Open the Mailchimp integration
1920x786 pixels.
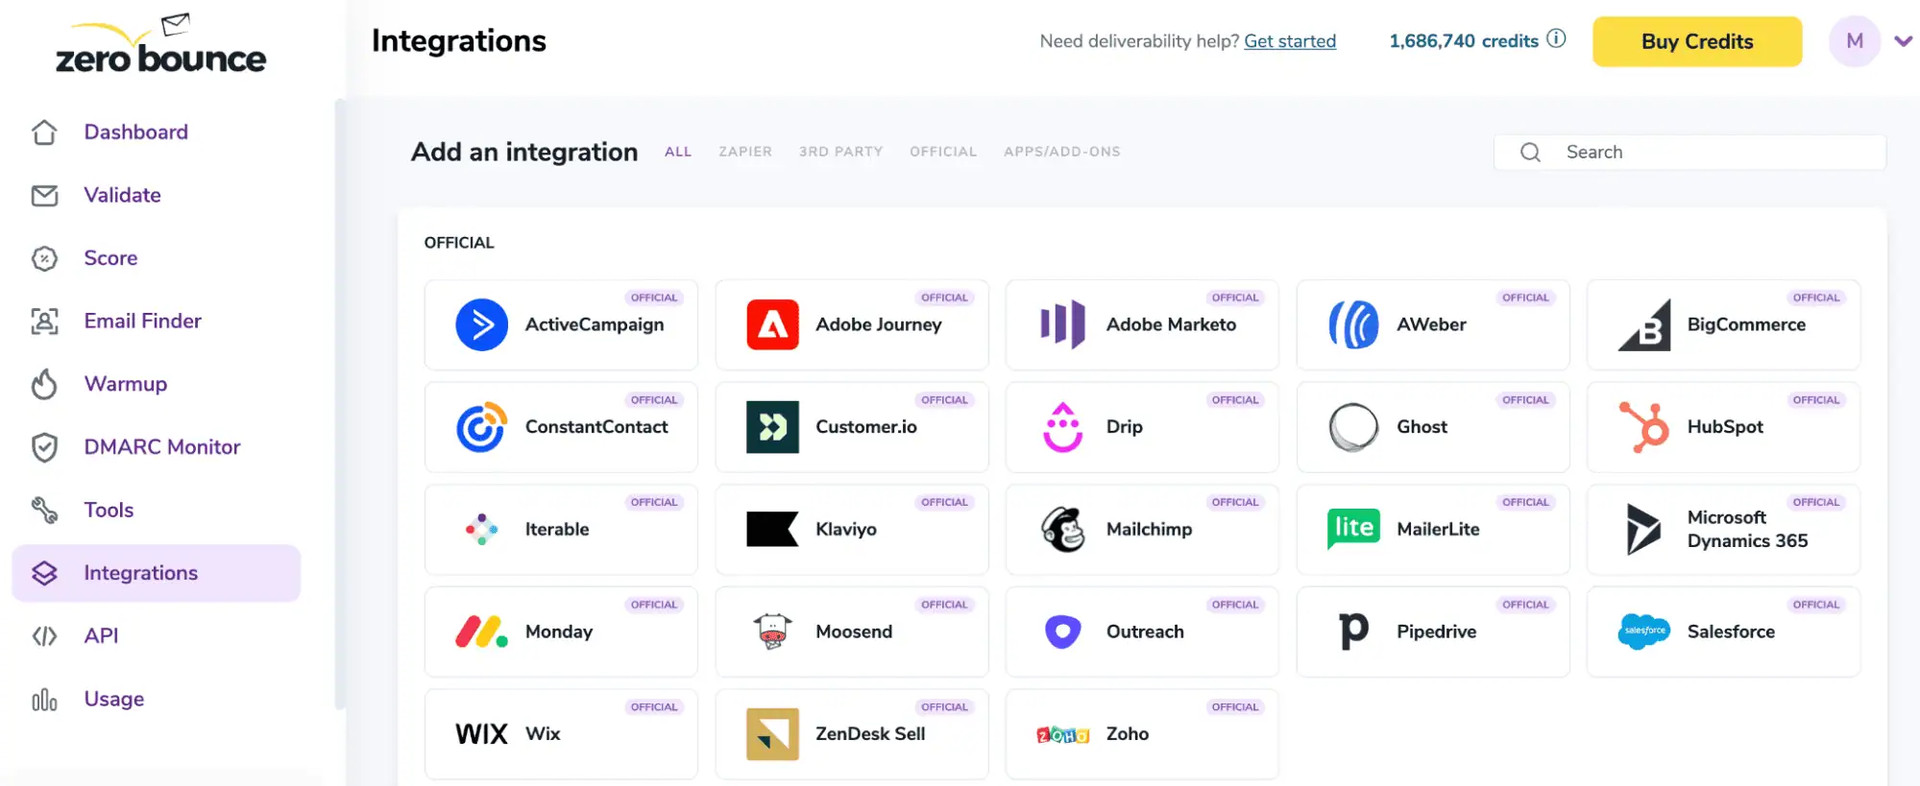[1141, 530]
